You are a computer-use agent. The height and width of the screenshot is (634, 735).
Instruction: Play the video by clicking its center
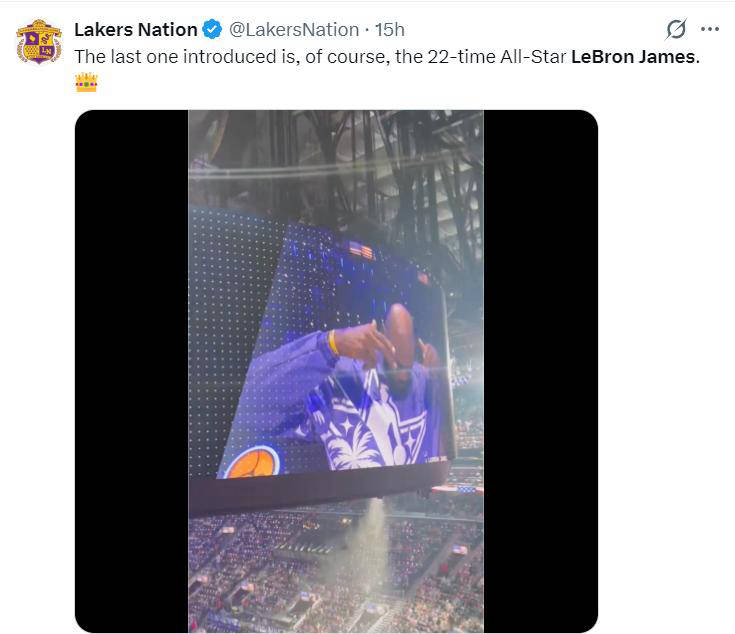pos(336,371)
